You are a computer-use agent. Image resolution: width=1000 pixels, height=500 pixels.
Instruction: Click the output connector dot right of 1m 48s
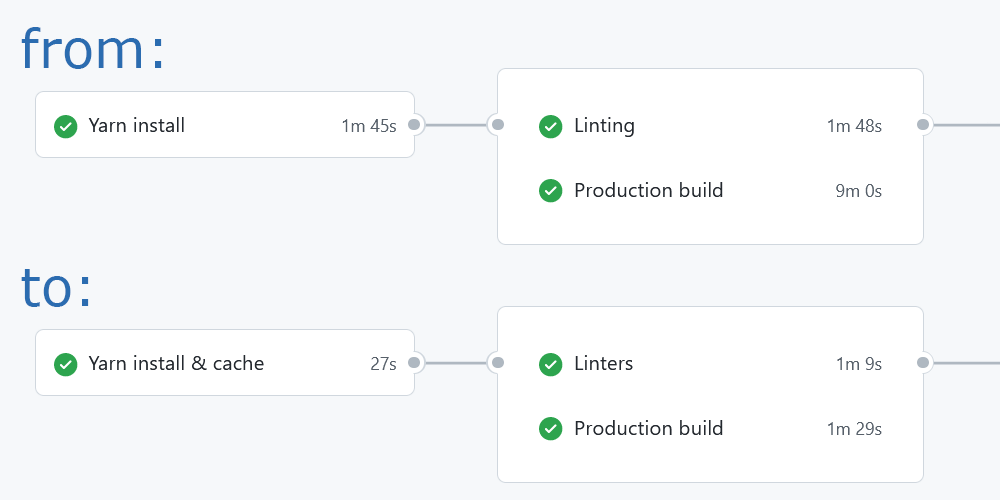coord(923,124)
